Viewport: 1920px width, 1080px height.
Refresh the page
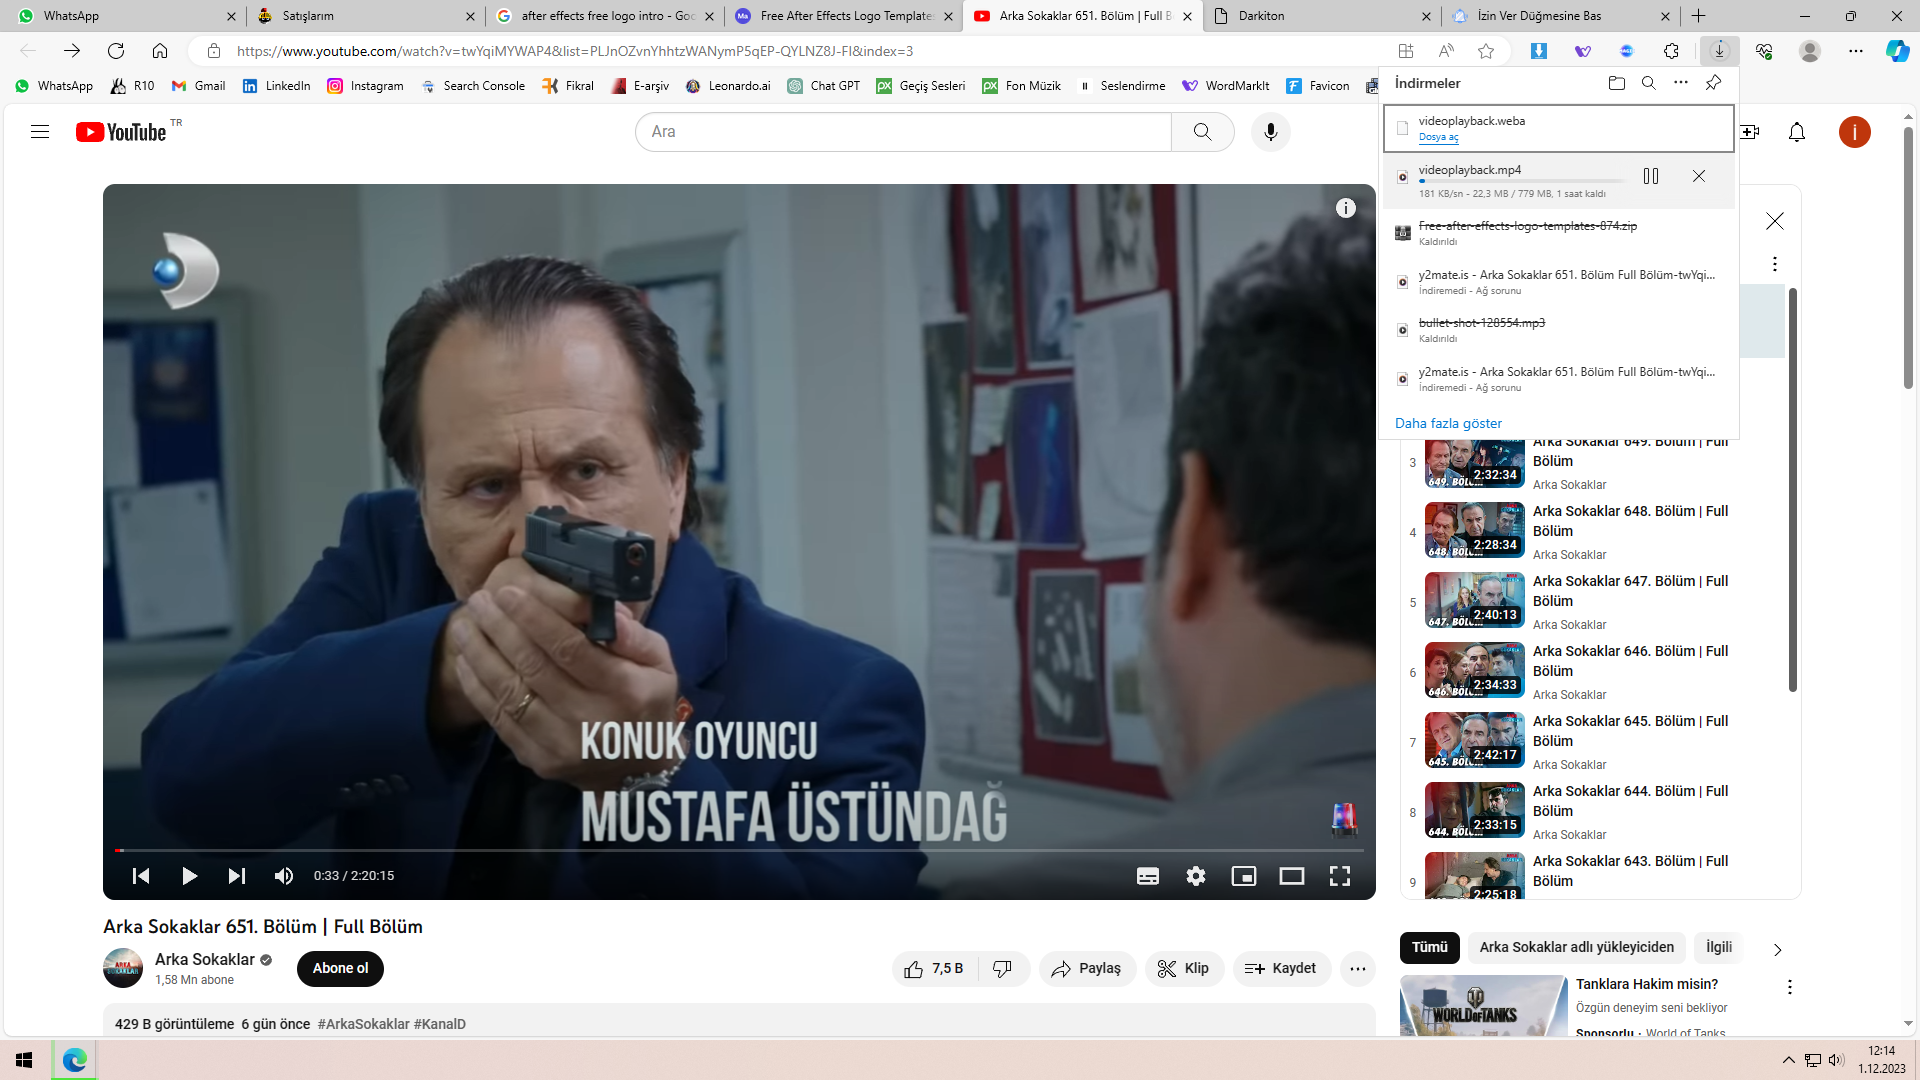coord(116,51)
